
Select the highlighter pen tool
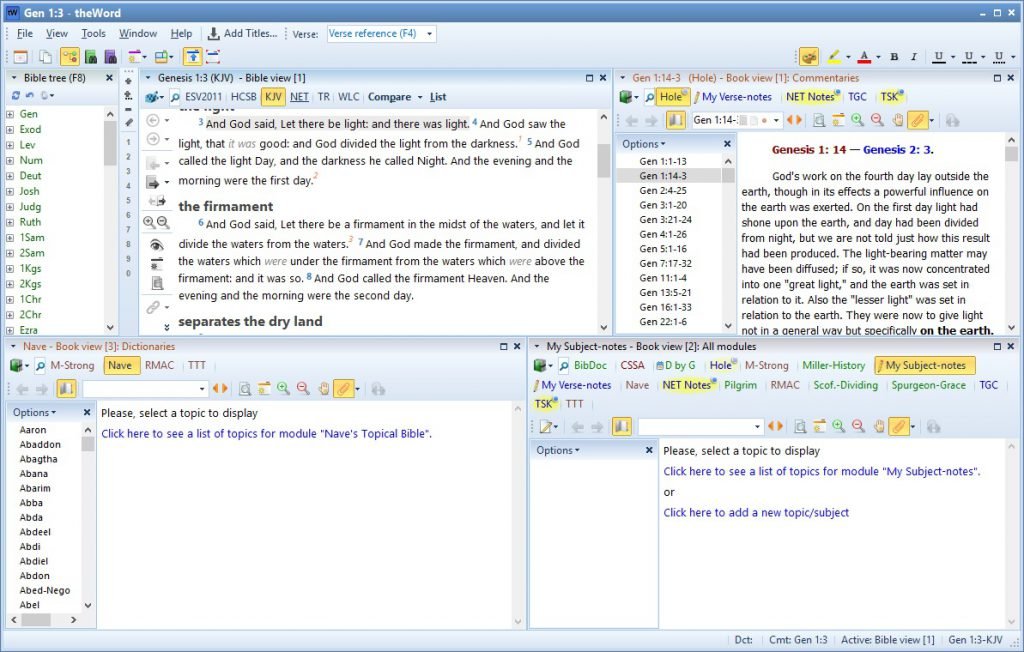coord(836,57)
